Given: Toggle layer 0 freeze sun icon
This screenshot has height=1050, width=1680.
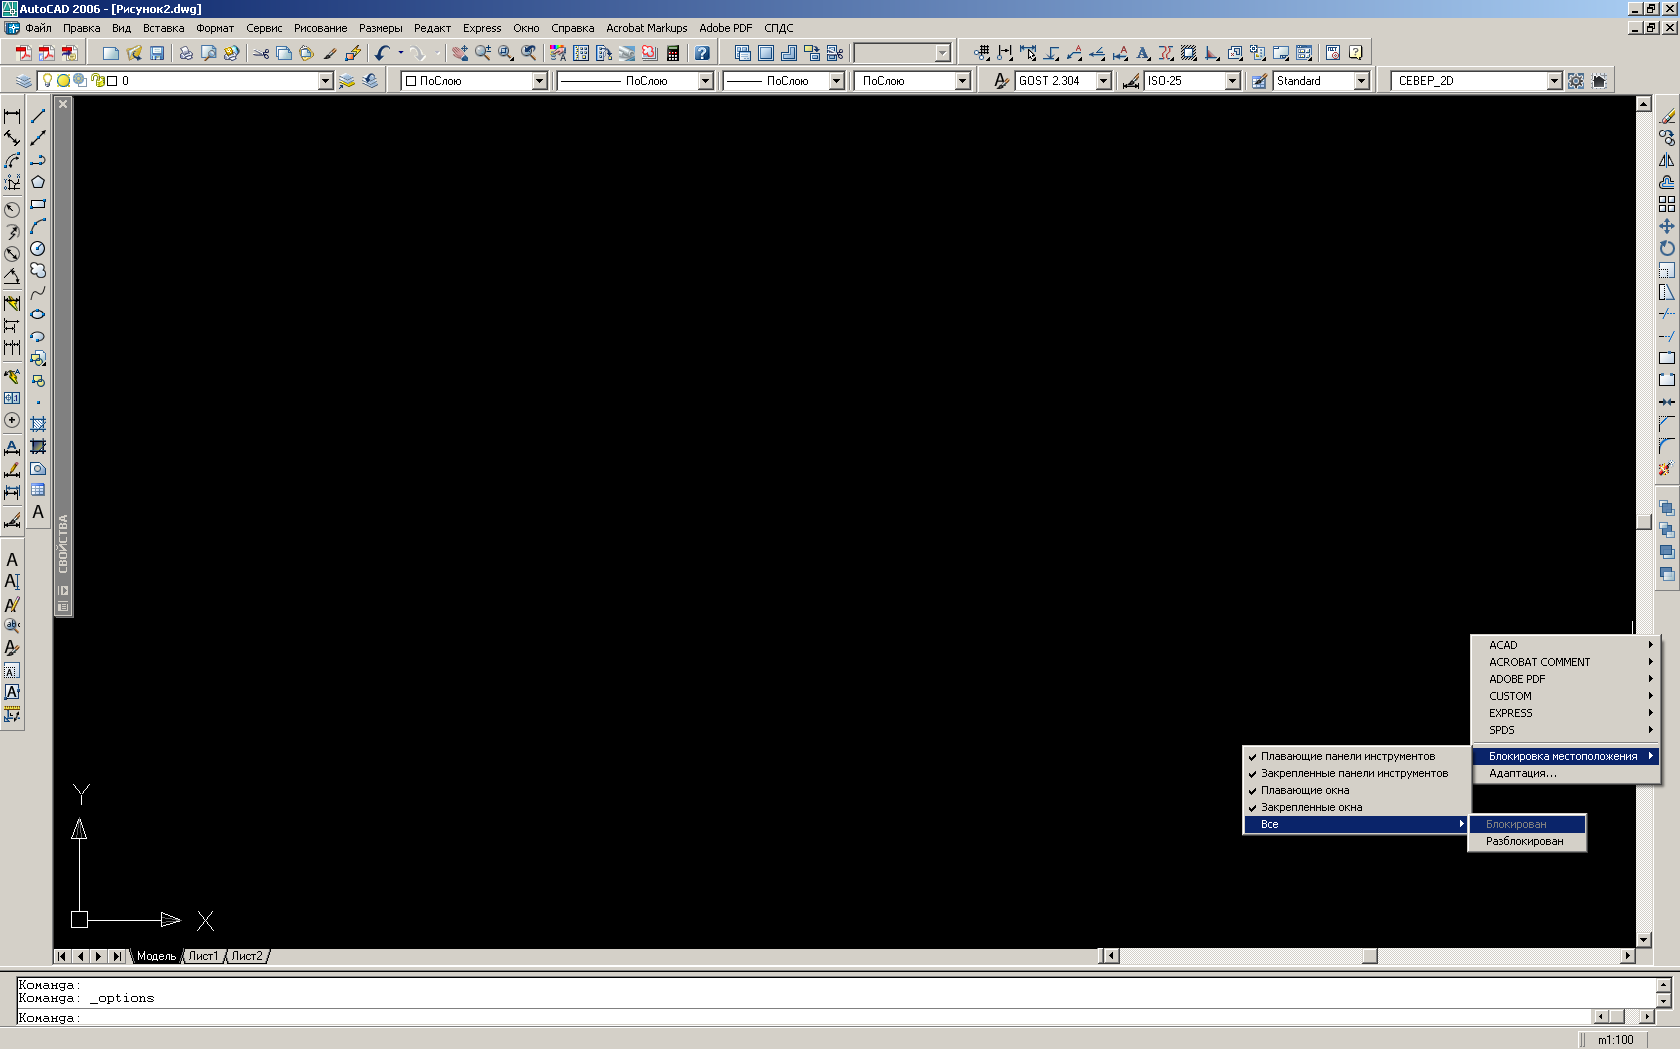Looking at the screenshot, I should tap(63, 80).
